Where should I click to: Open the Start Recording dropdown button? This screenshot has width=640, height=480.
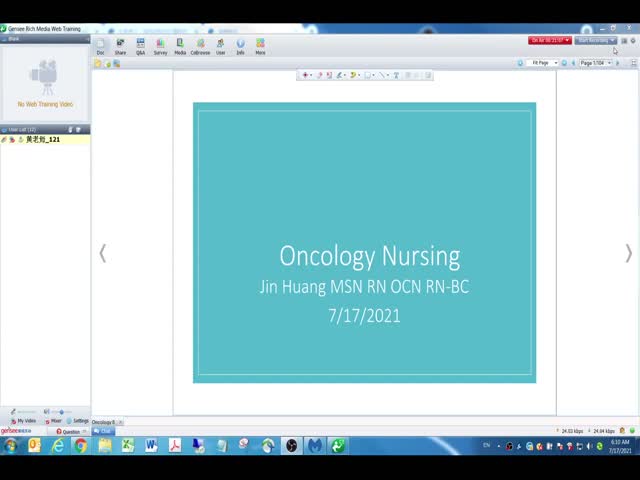pos(596,40)
